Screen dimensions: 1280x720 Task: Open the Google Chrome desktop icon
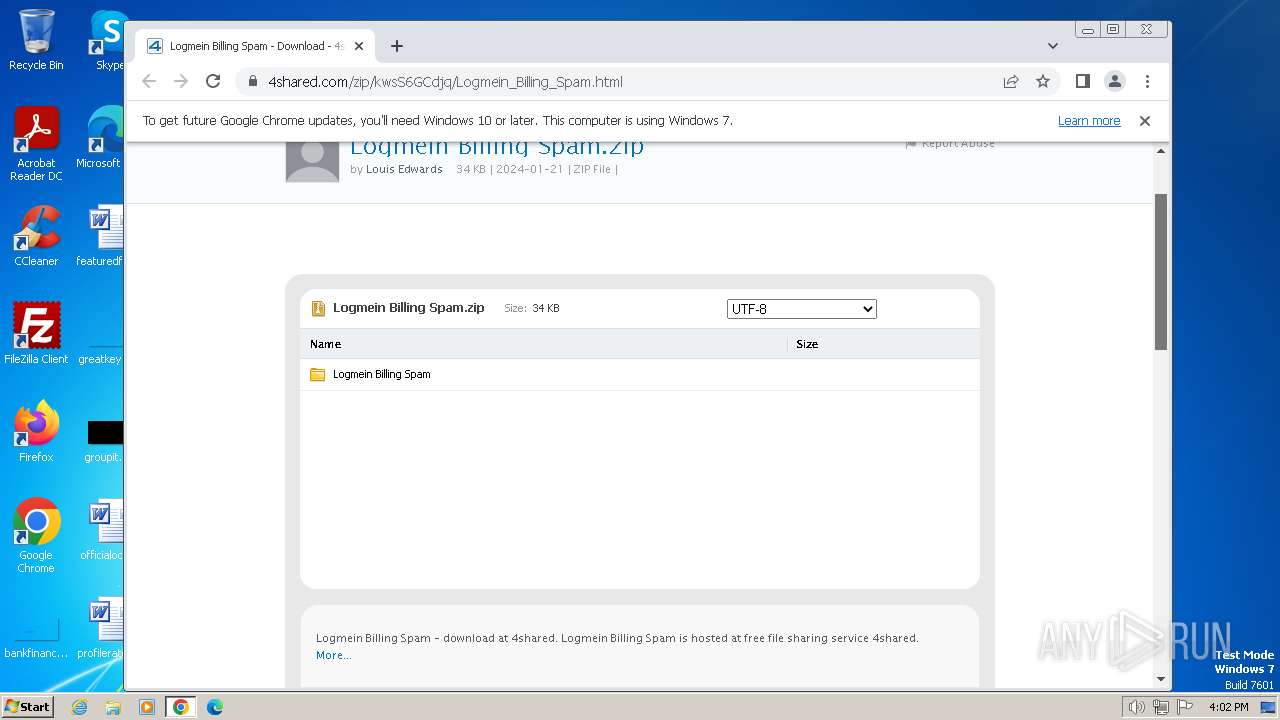coord(36,536)
